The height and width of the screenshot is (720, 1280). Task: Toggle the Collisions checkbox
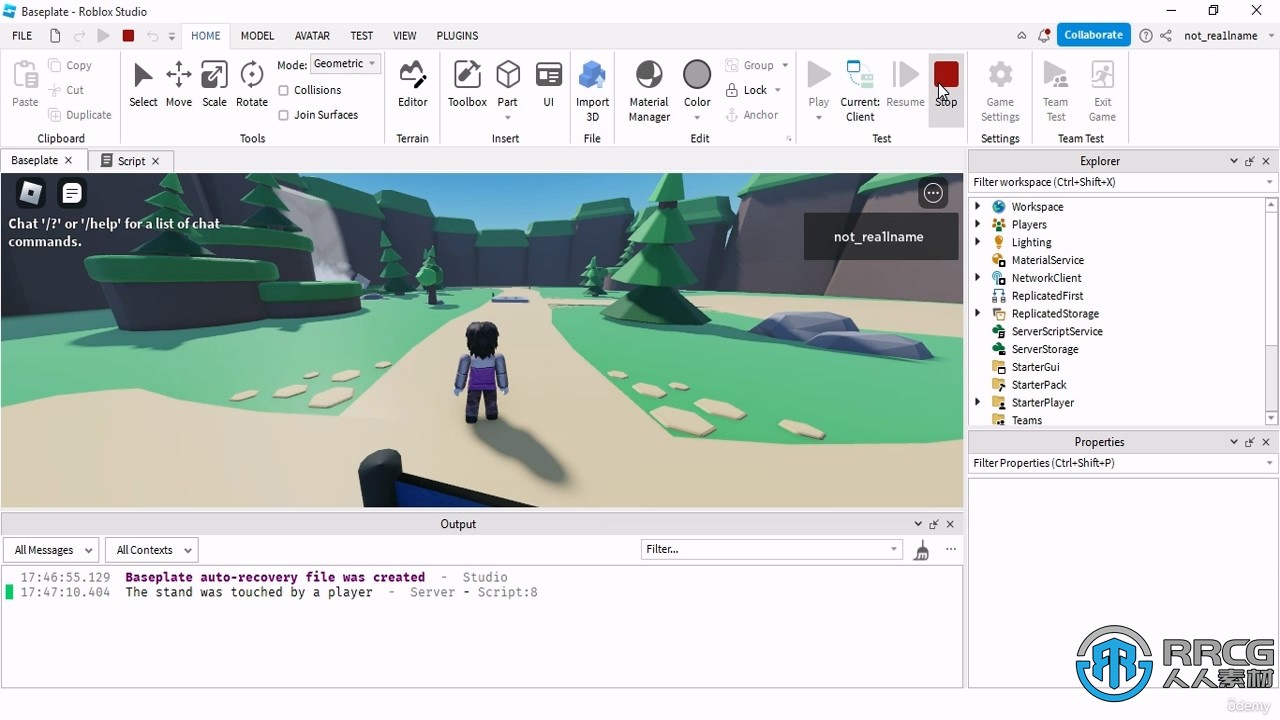[284, 90]
